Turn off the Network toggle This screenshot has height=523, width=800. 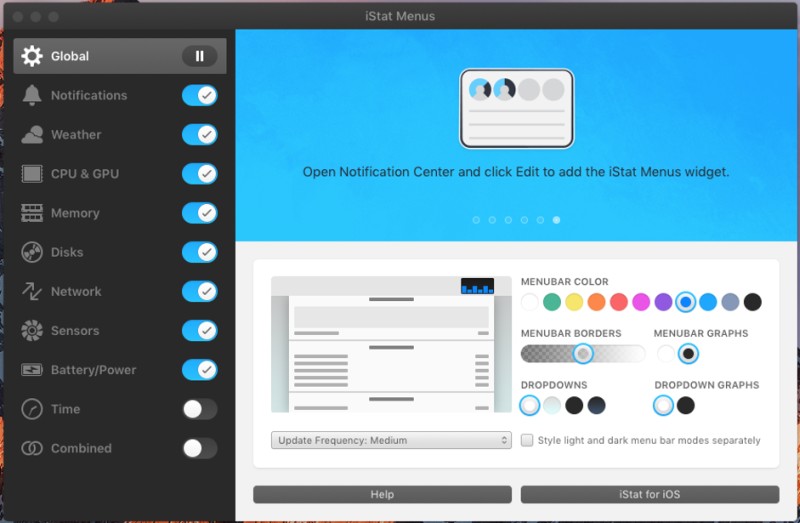(x=199, y=291)
